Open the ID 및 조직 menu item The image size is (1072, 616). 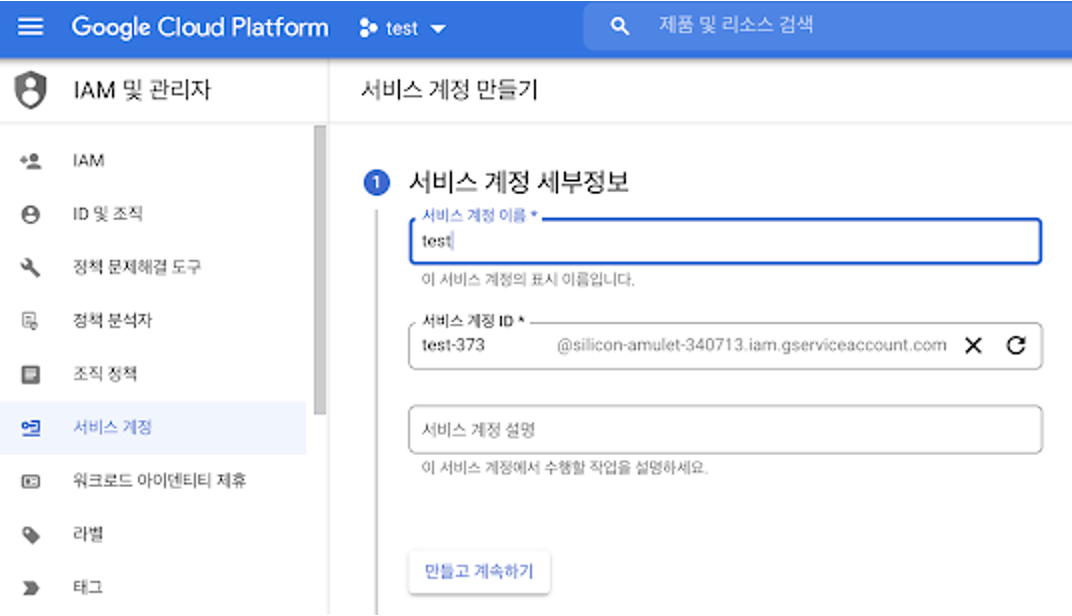[x=153, y=214]
